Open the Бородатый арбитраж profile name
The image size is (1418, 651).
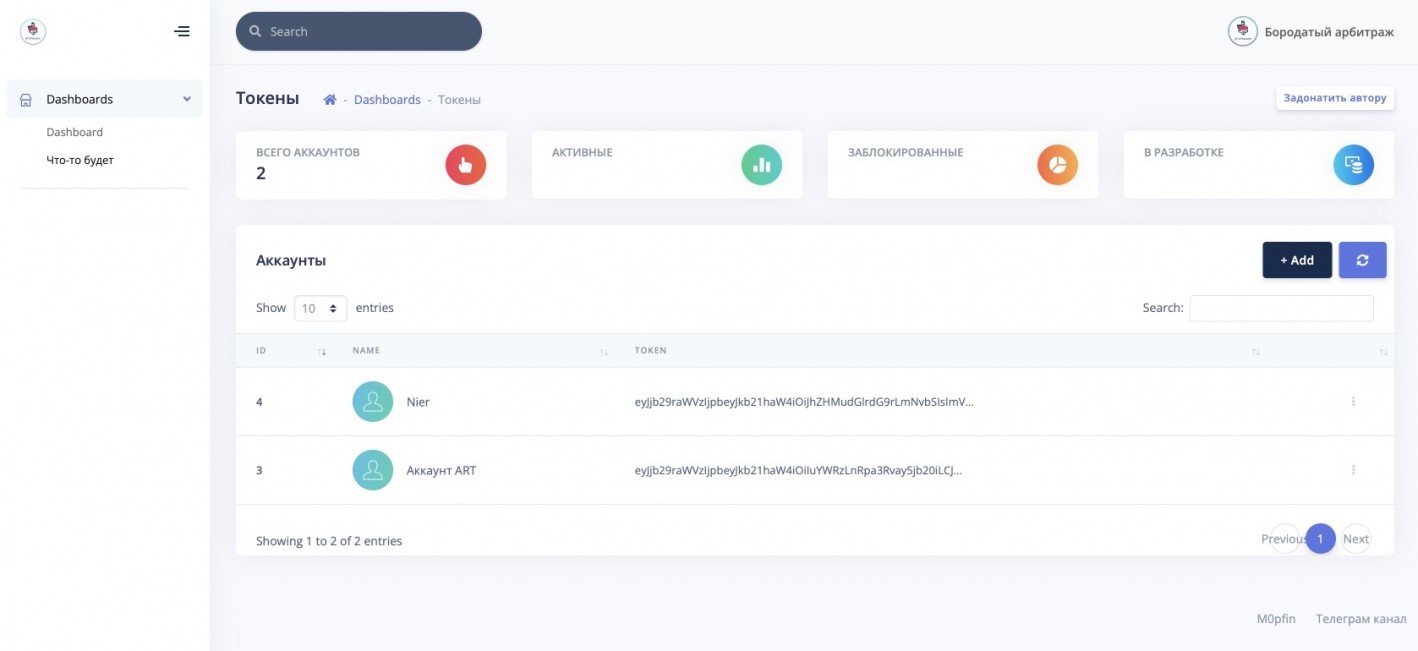coord(1329,32)
